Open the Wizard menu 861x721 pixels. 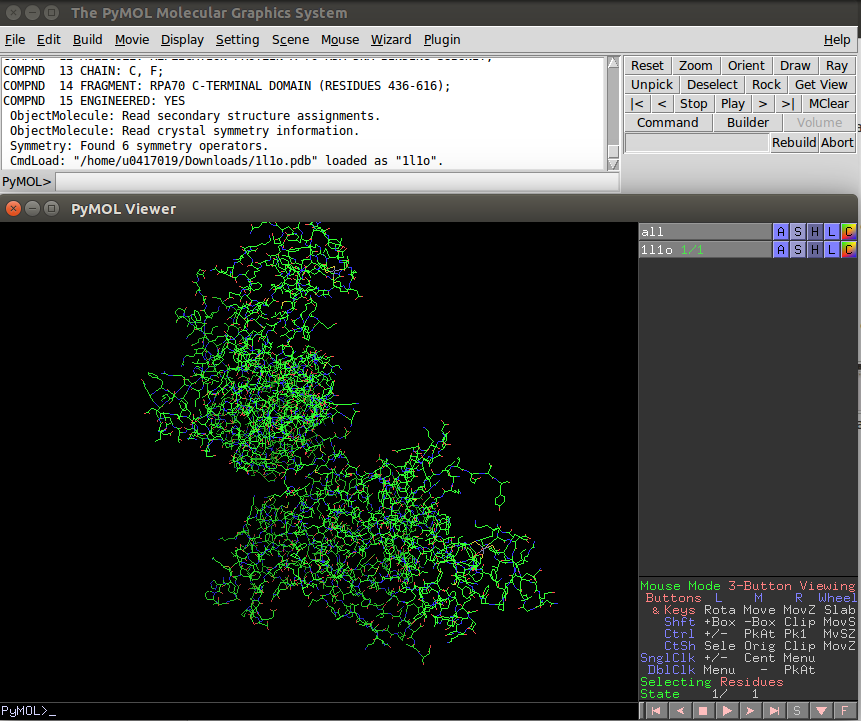(x=391, y=40)
